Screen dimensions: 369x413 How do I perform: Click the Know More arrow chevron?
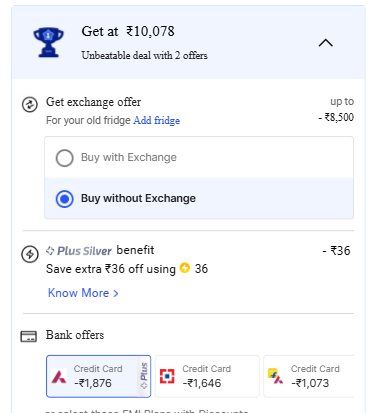pyautogui.click(x=116, y=293)
